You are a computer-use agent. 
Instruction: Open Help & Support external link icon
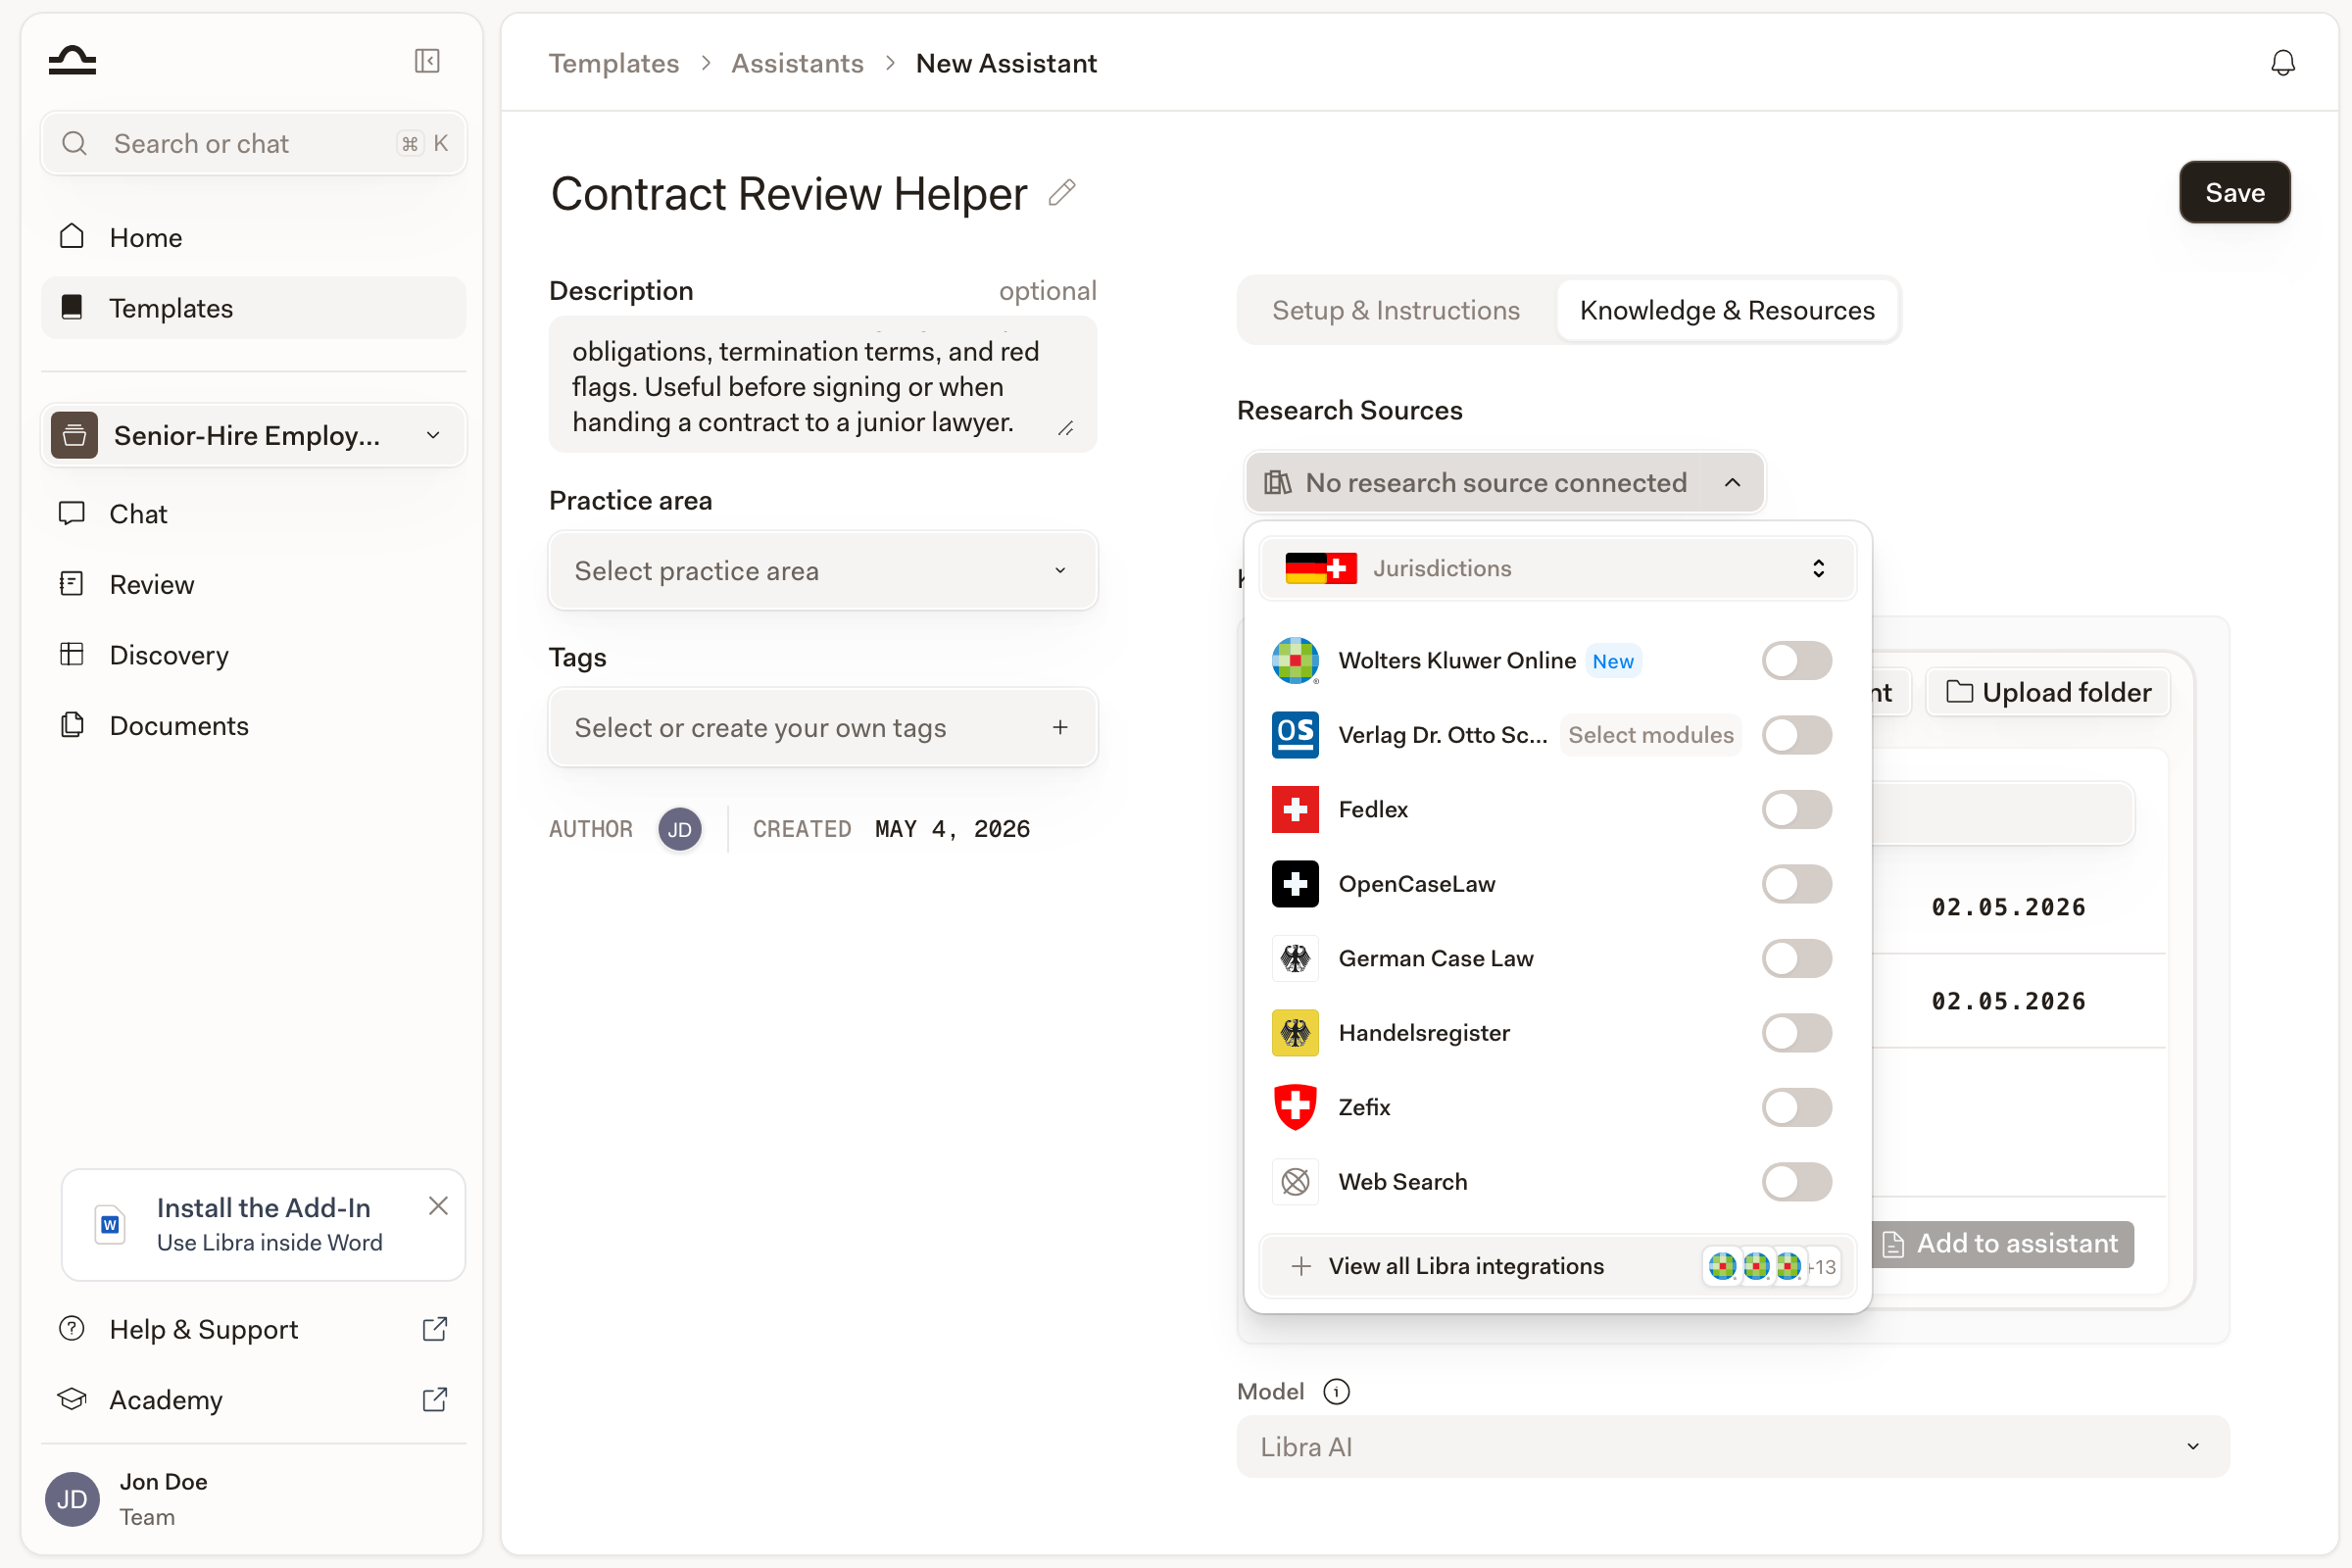435,1329
